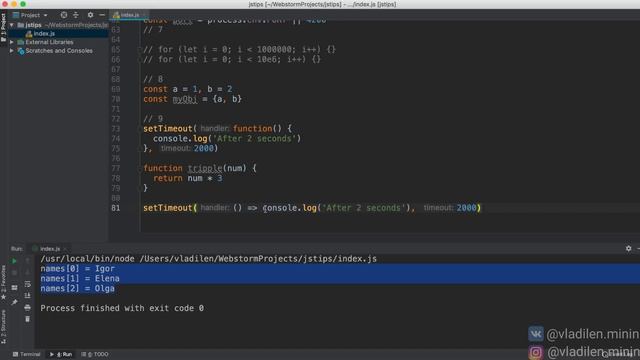Select index.js in the project tree
The width and height of the screenshot is (640, 360).
click(x=44, y=33)
